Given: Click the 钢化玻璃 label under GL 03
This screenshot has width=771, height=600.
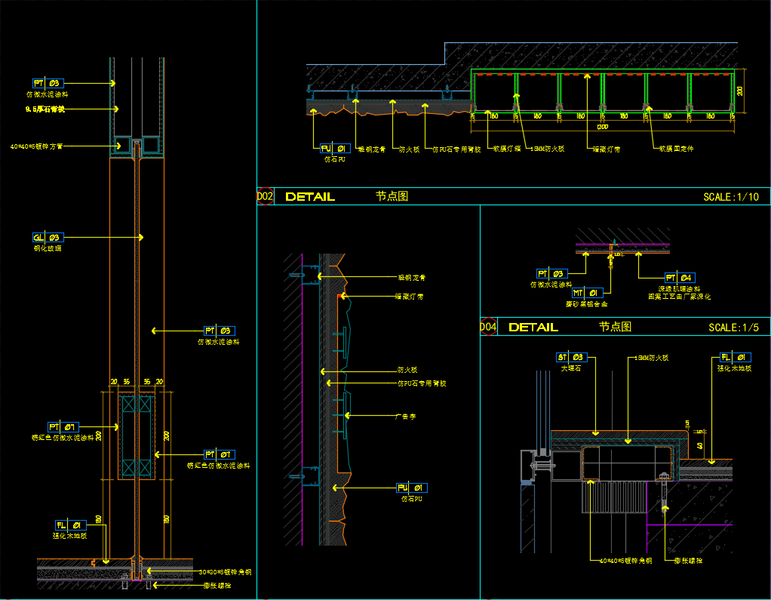Looking at the screenshot, I should click(48, 248).
